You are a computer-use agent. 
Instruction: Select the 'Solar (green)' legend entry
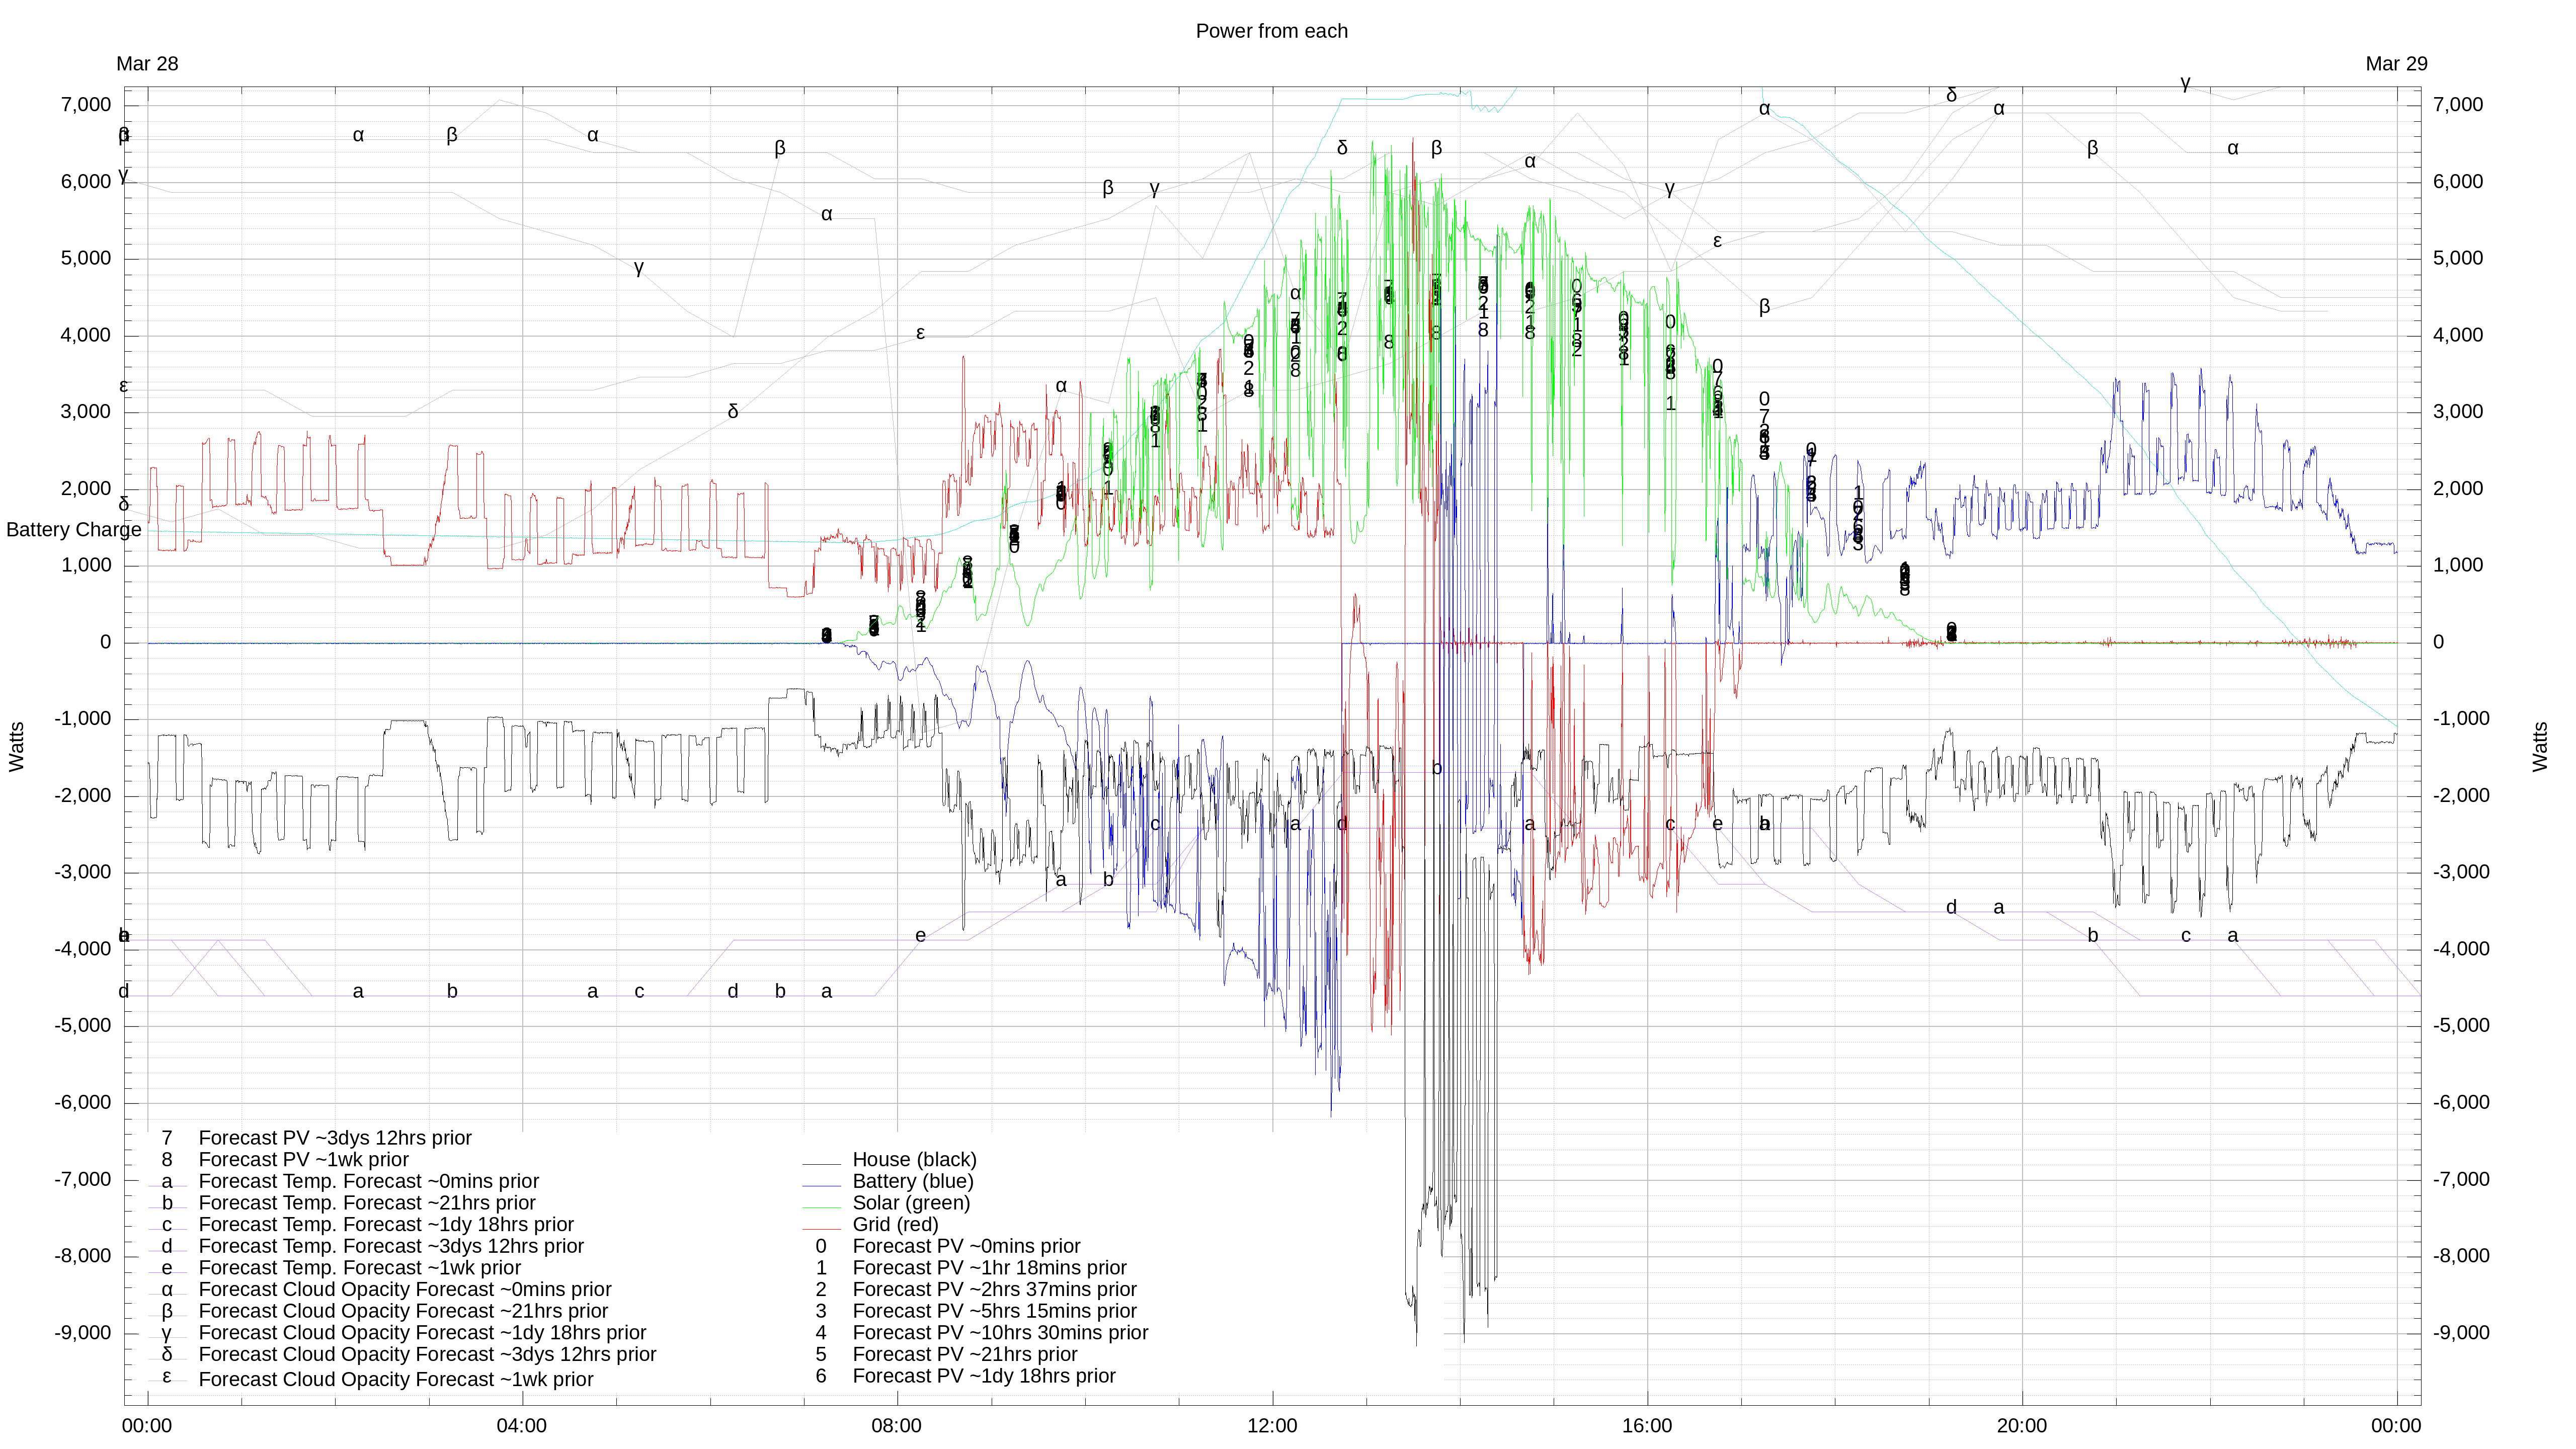pyautogui.click(x=911, y=1203)
